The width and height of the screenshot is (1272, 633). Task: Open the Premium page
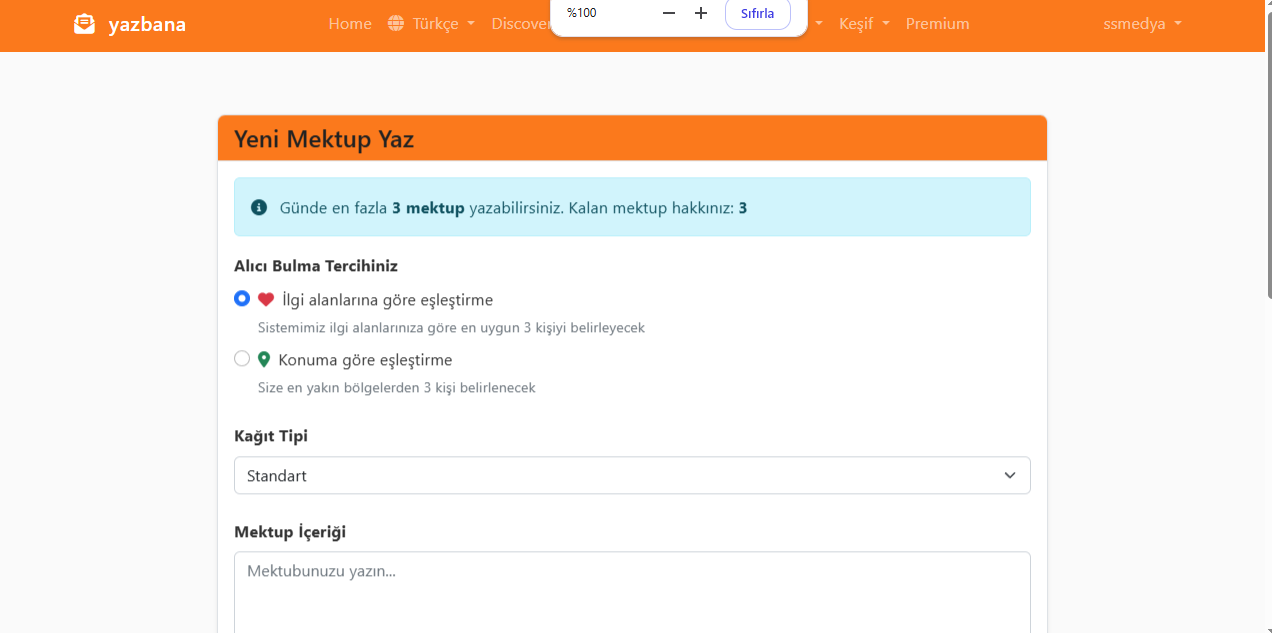coord(937,24)
